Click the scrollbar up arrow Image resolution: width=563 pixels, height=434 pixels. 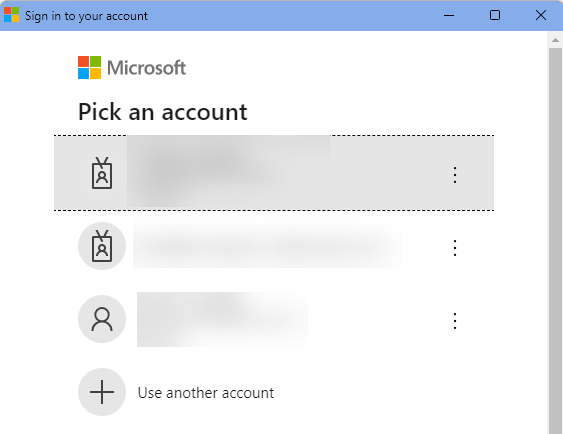click(555, 40)
